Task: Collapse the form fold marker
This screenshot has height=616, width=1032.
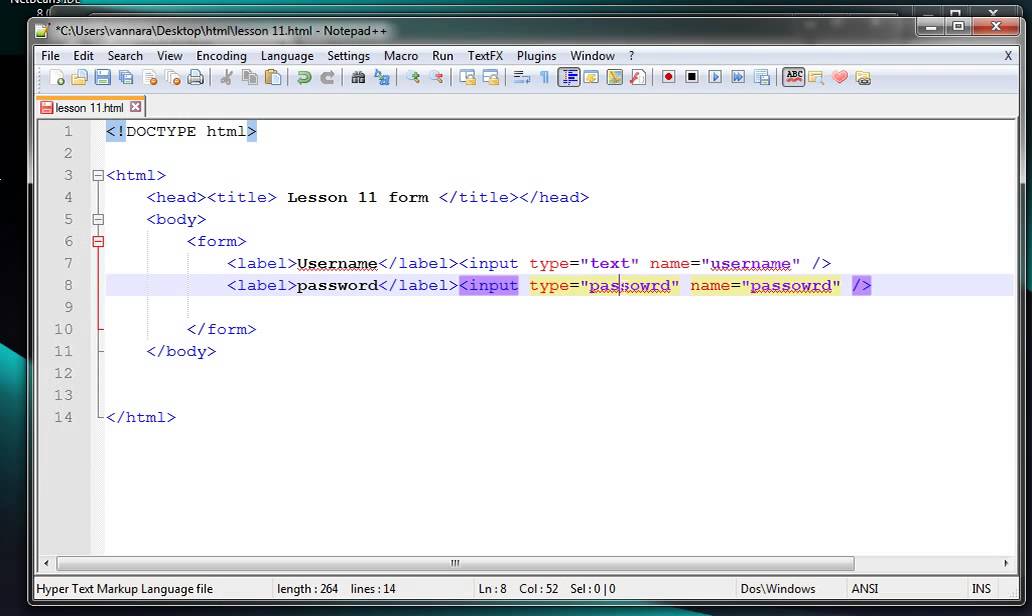Action: pyautogui.click(x=98, y=242)
